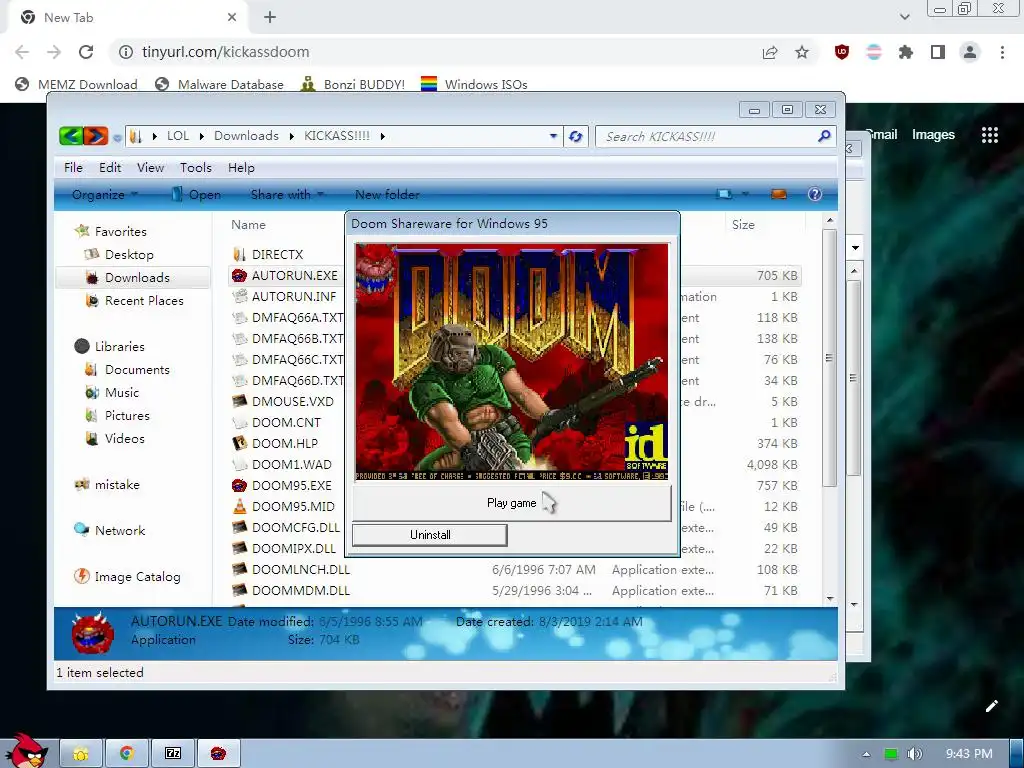The height and width of the screenshot is (768, 1024).
Task: Click Open in Explorer toolbar
Action: click(196, 195)
